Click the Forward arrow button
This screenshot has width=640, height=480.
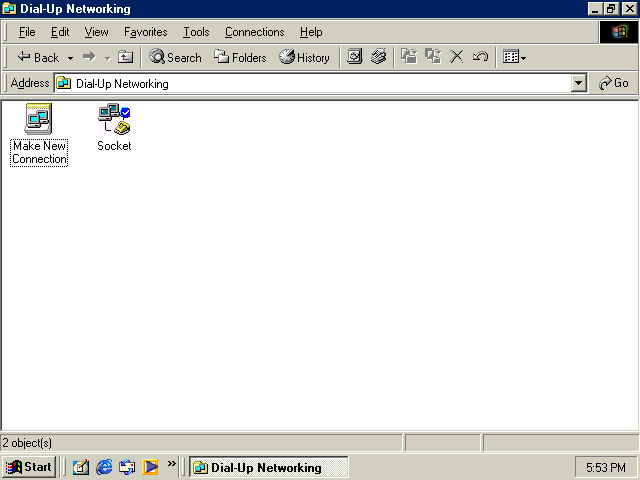point(89,57)
